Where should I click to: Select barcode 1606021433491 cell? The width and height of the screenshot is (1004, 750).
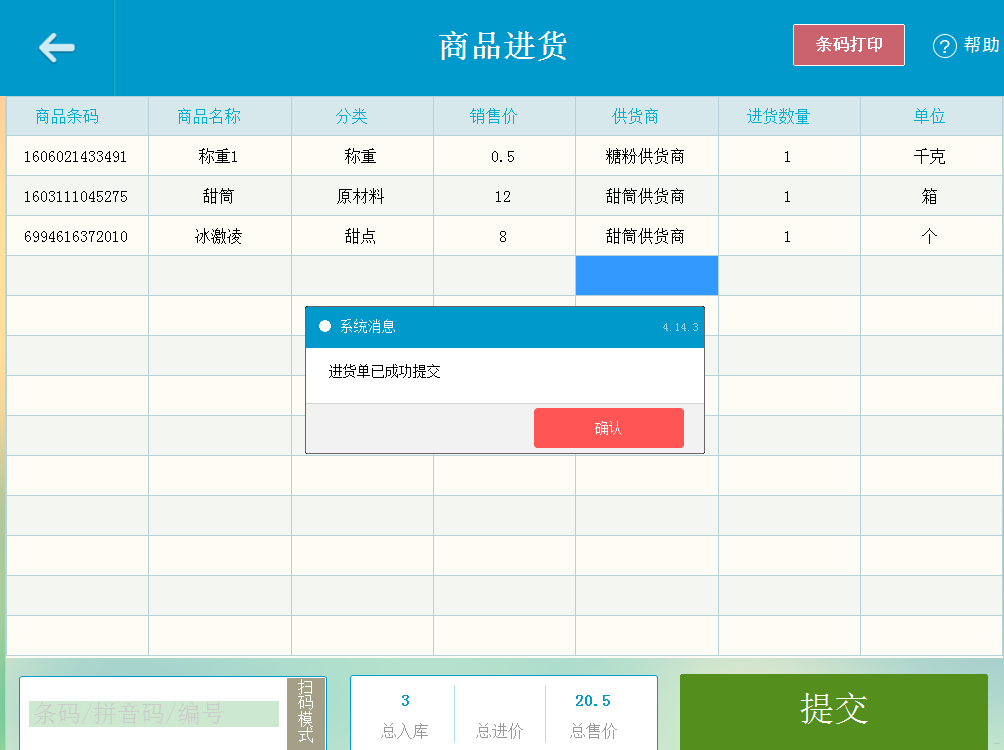point(76,157)
